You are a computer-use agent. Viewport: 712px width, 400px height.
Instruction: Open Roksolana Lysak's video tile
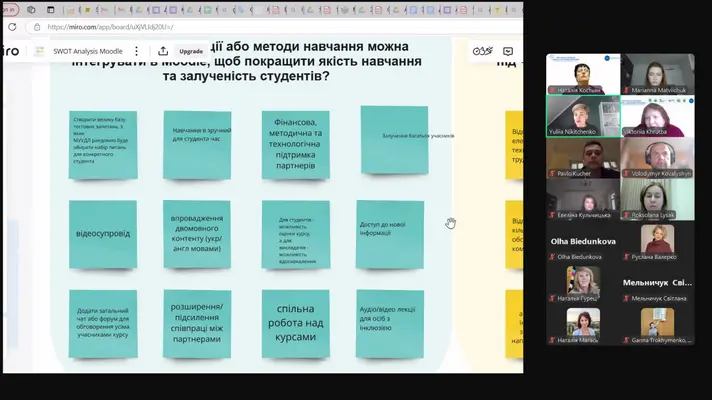658,199
